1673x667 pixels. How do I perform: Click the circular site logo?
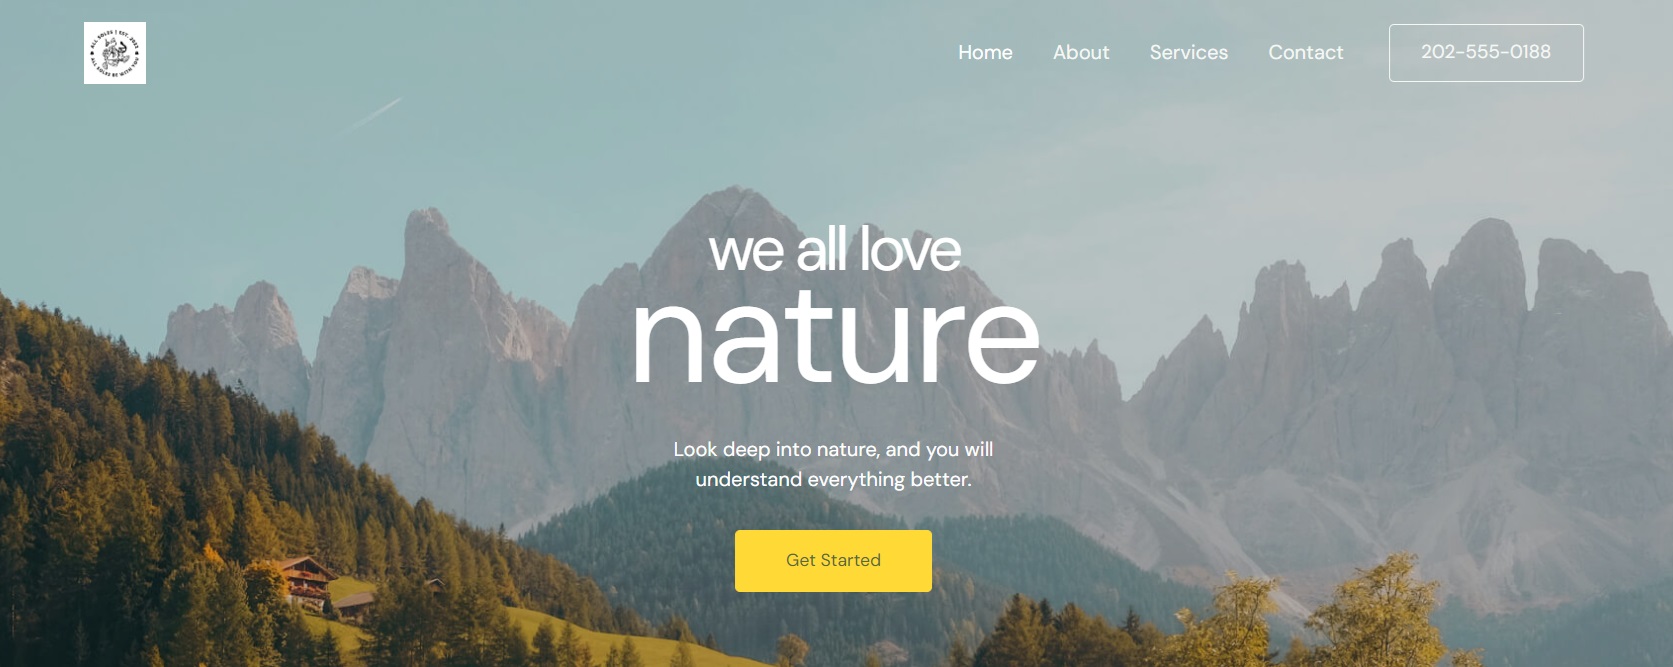click(115, 53)
